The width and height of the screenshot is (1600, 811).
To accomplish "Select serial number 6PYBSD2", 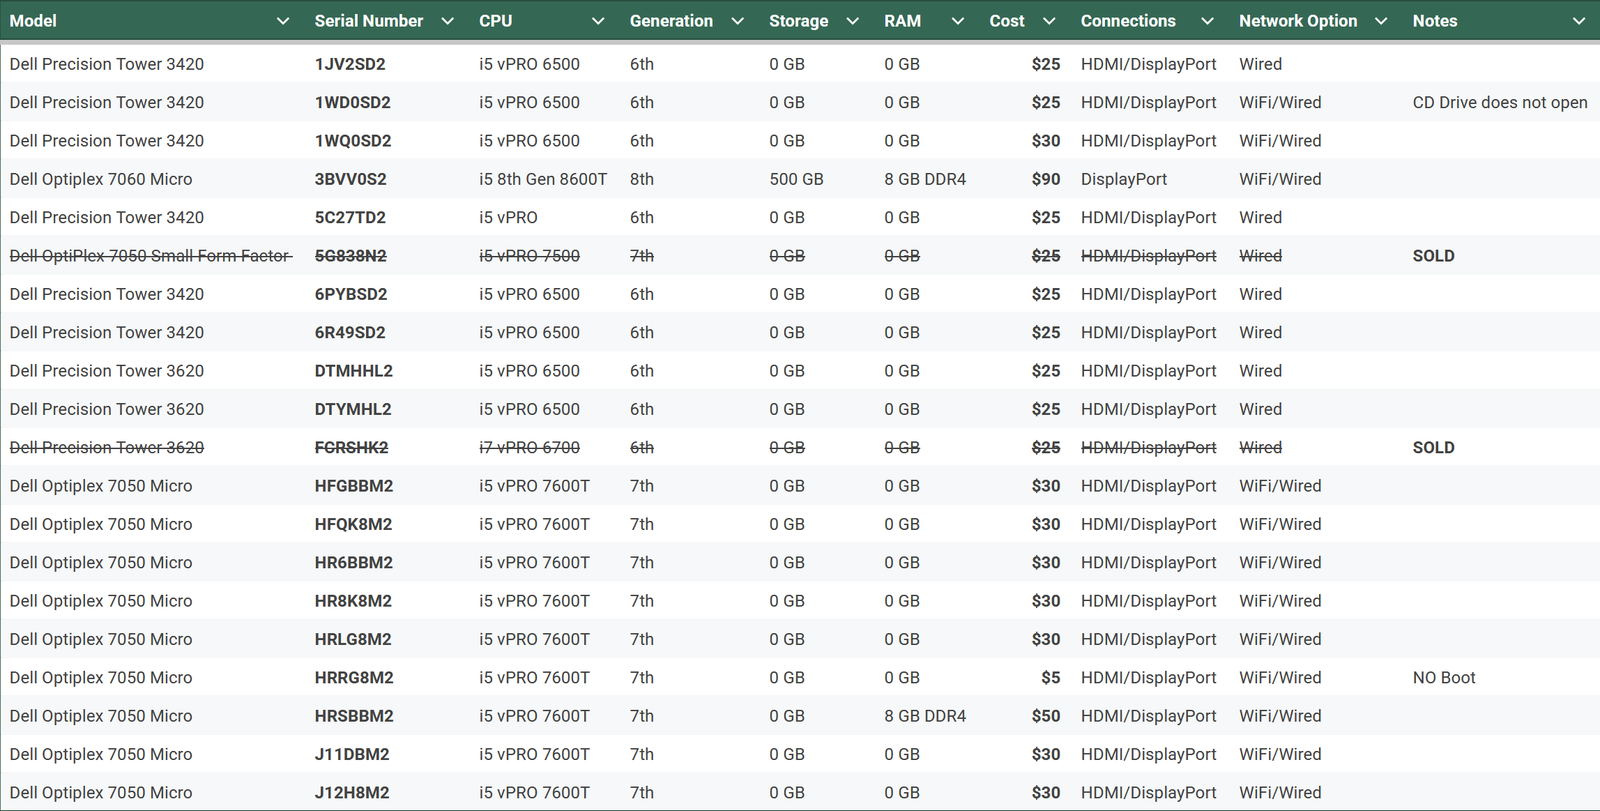I will [351, 294].
